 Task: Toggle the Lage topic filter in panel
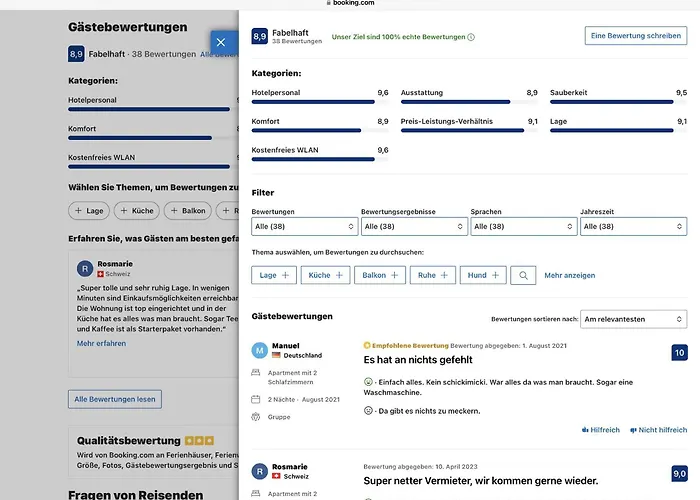(x=274, y=275)
